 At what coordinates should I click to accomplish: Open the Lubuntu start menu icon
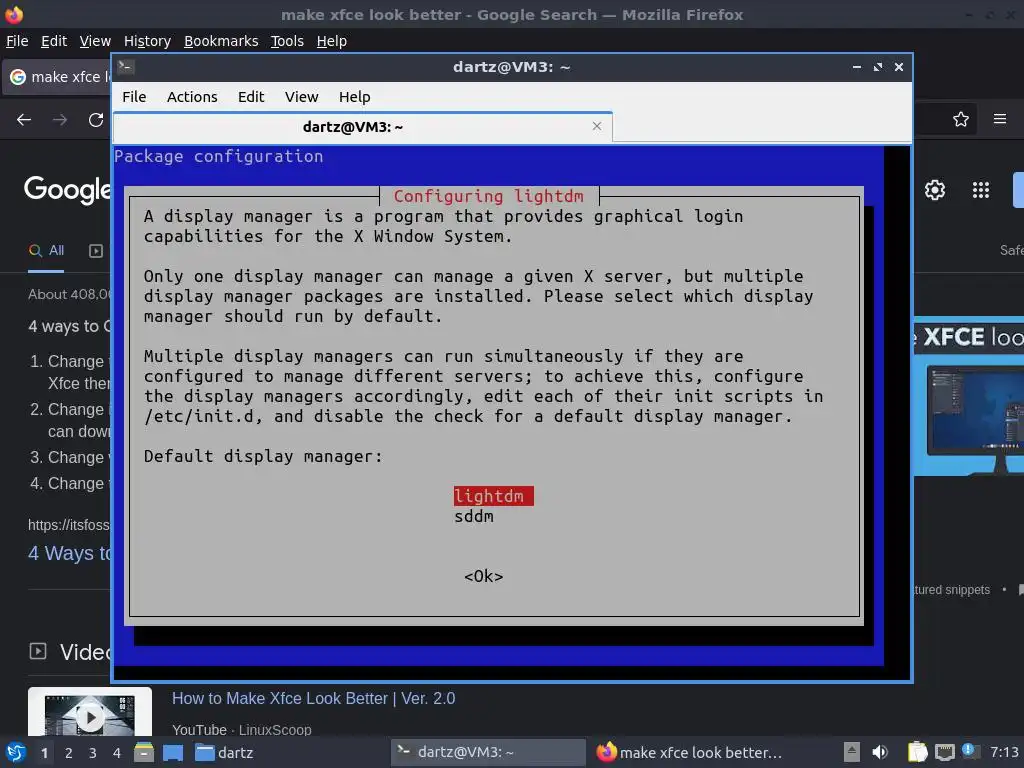coord(14,752)
